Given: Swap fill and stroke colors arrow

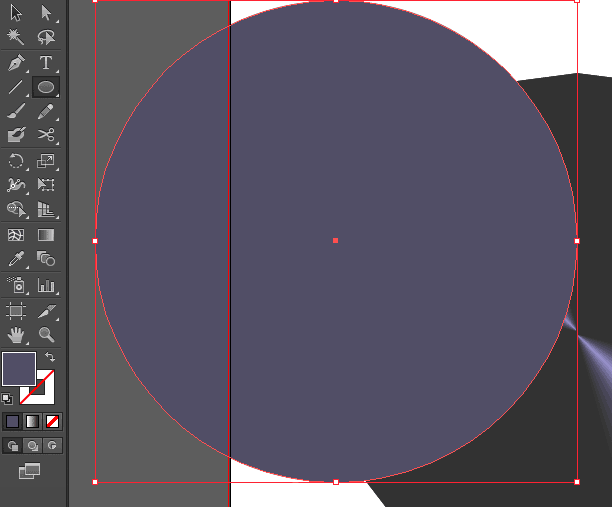Looking at the screenshot, I should [x=50, y=357].
